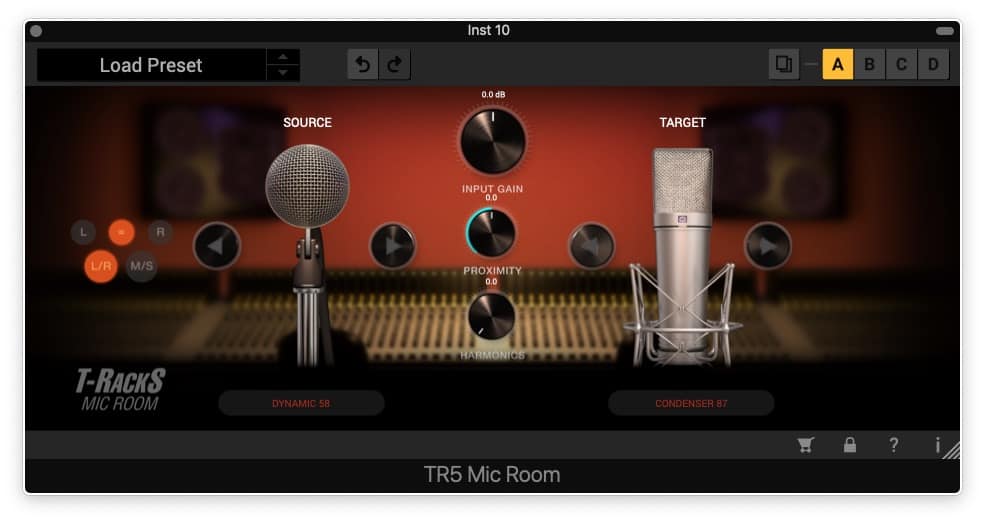Click the lock icon

[849, 445]
